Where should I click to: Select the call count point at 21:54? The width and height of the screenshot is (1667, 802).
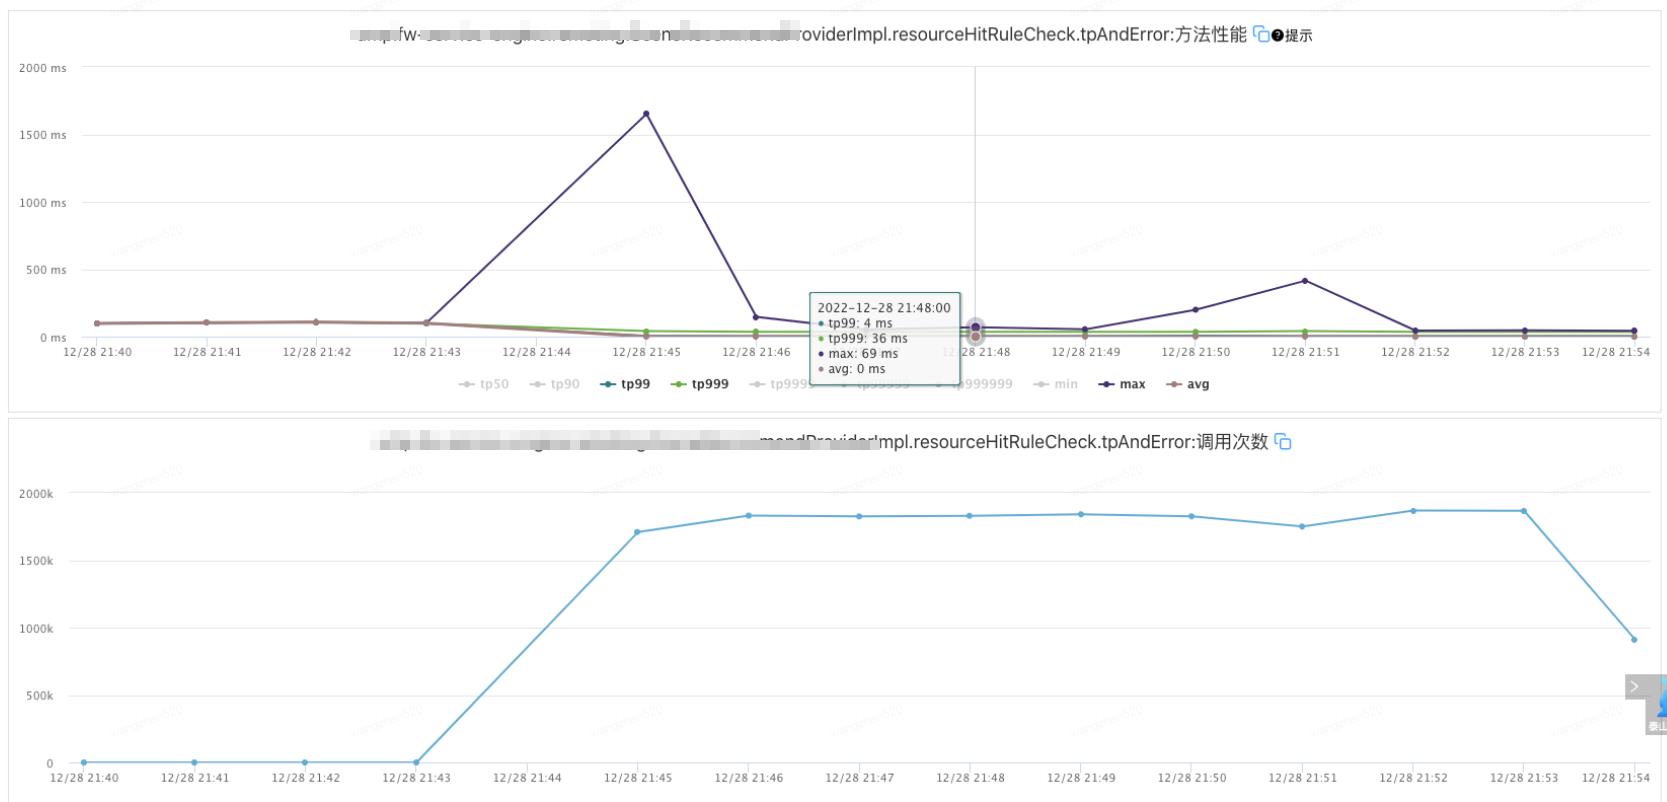[1634, 639]
